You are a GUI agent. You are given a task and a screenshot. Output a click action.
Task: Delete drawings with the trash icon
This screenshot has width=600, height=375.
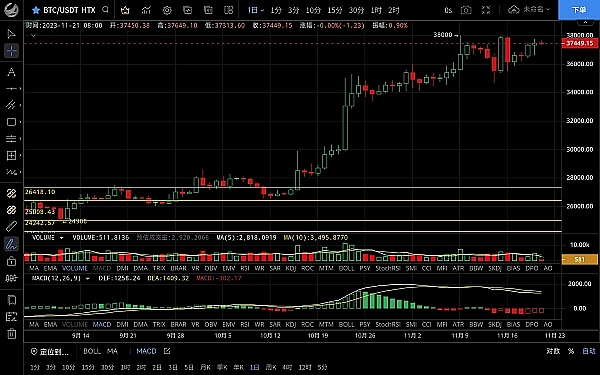coord(11,334)
